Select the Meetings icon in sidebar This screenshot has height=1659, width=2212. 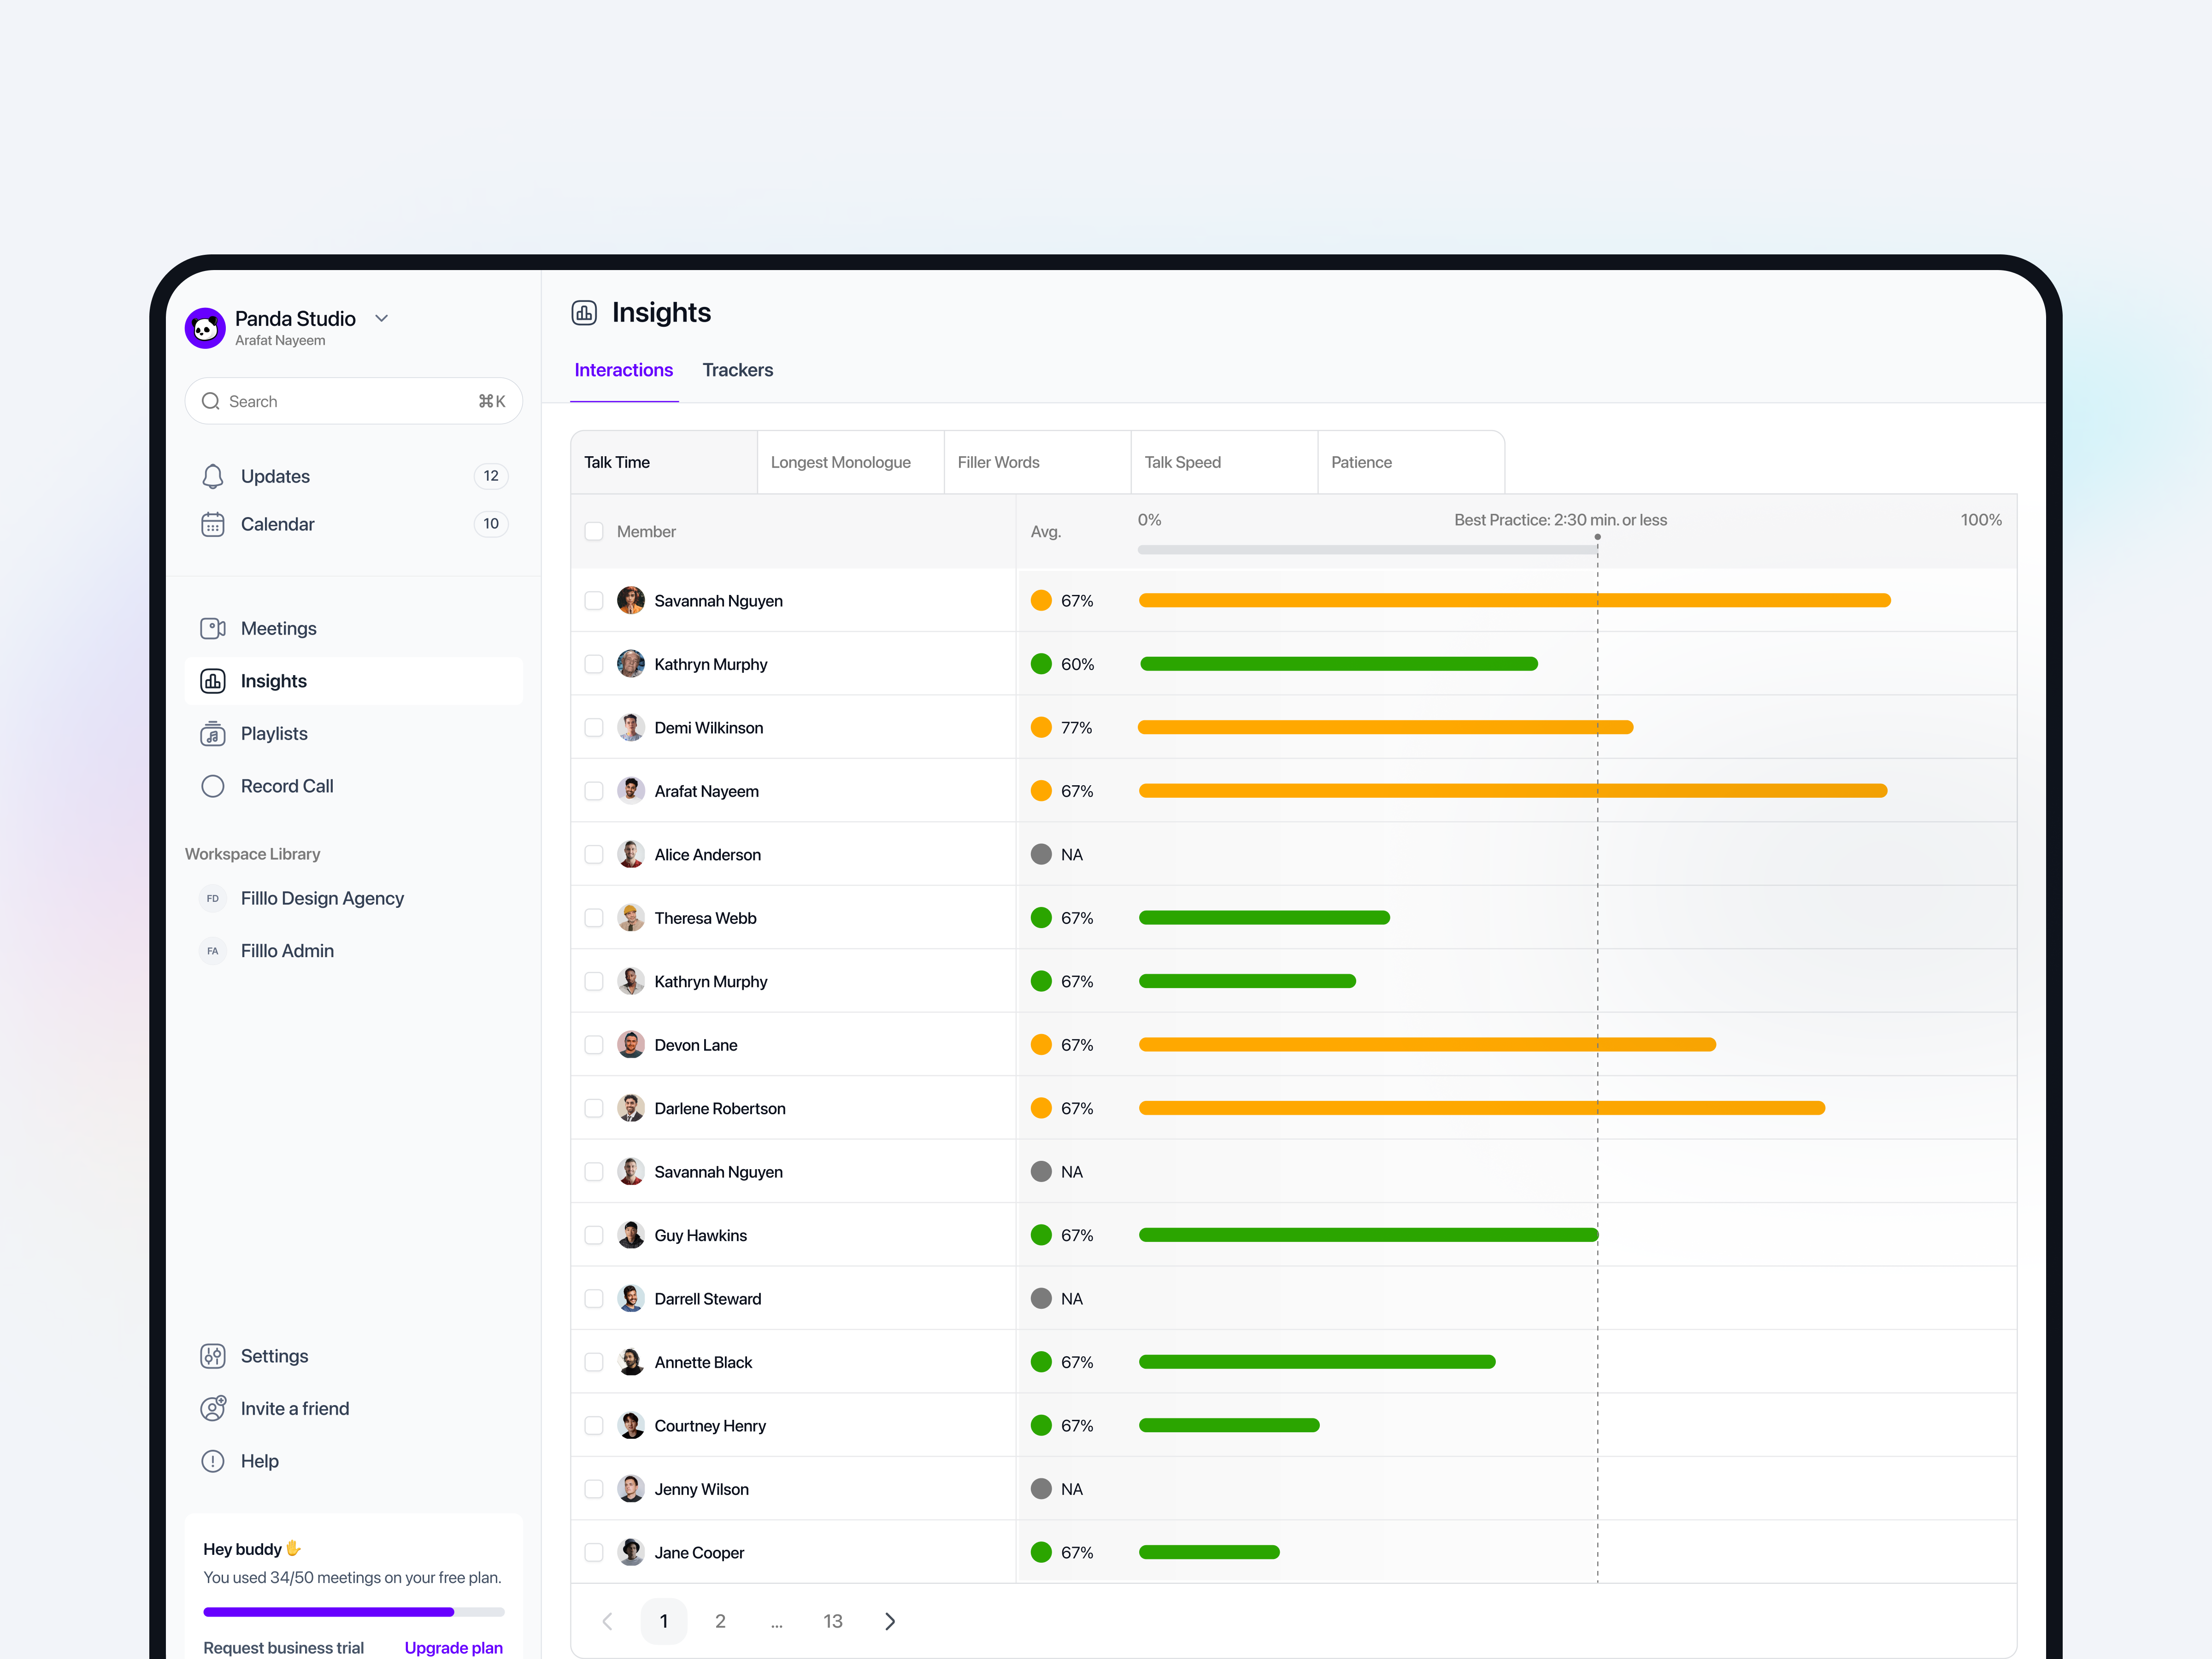[x=213, y=628]
